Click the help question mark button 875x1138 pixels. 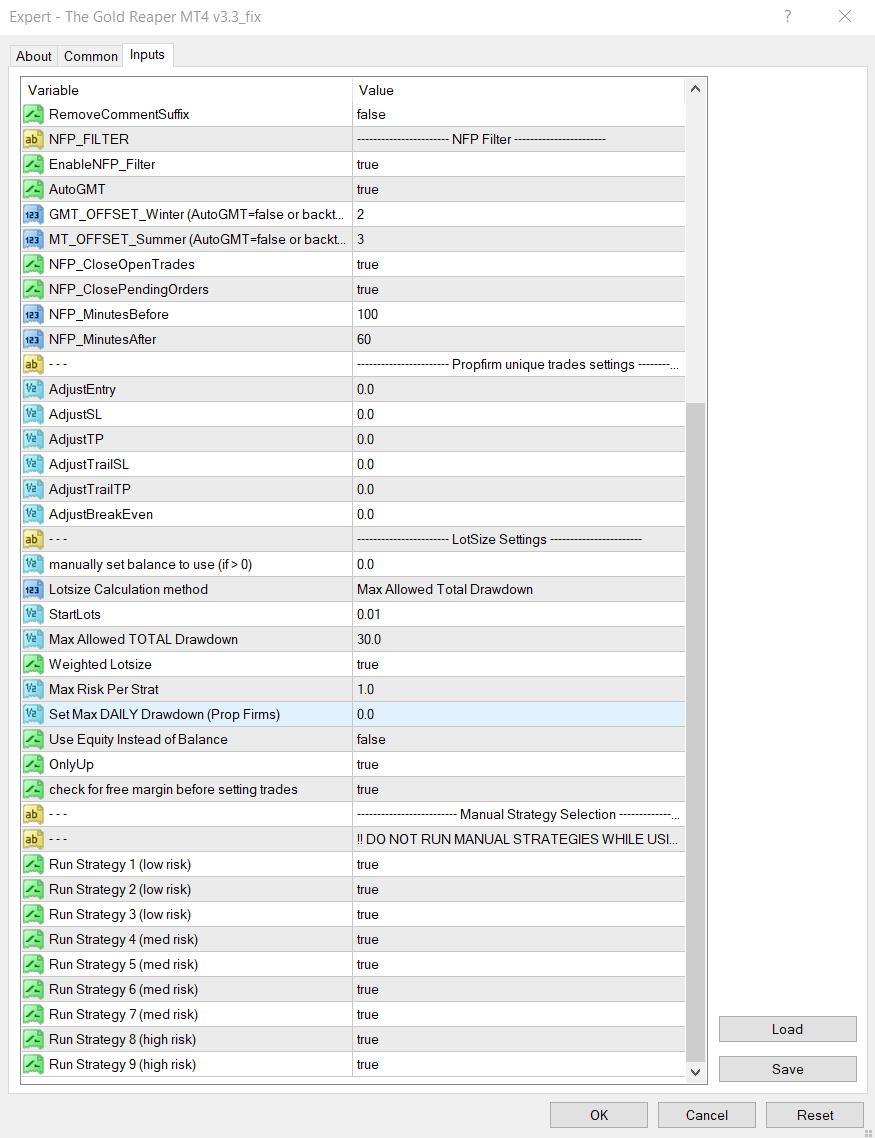[788, 16]
